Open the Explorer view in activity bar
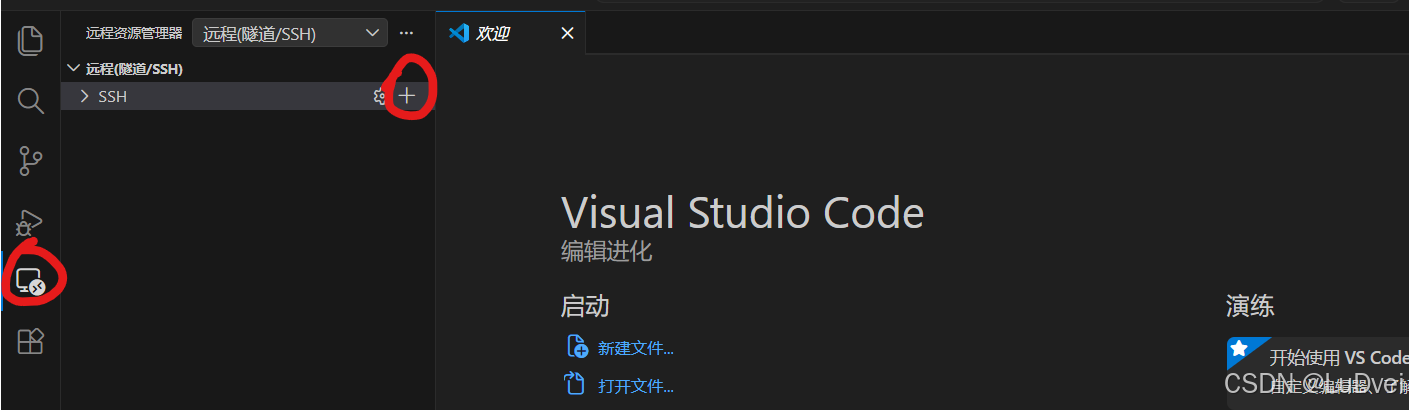Viewport: 1409px width, 410px height. point(31,41)
